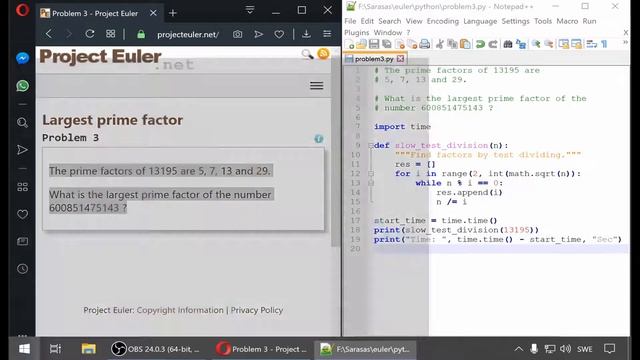This screenshot has width=640, height=360.
Task: Bookmark the page with the address bar heart icon
Action: 279,34
